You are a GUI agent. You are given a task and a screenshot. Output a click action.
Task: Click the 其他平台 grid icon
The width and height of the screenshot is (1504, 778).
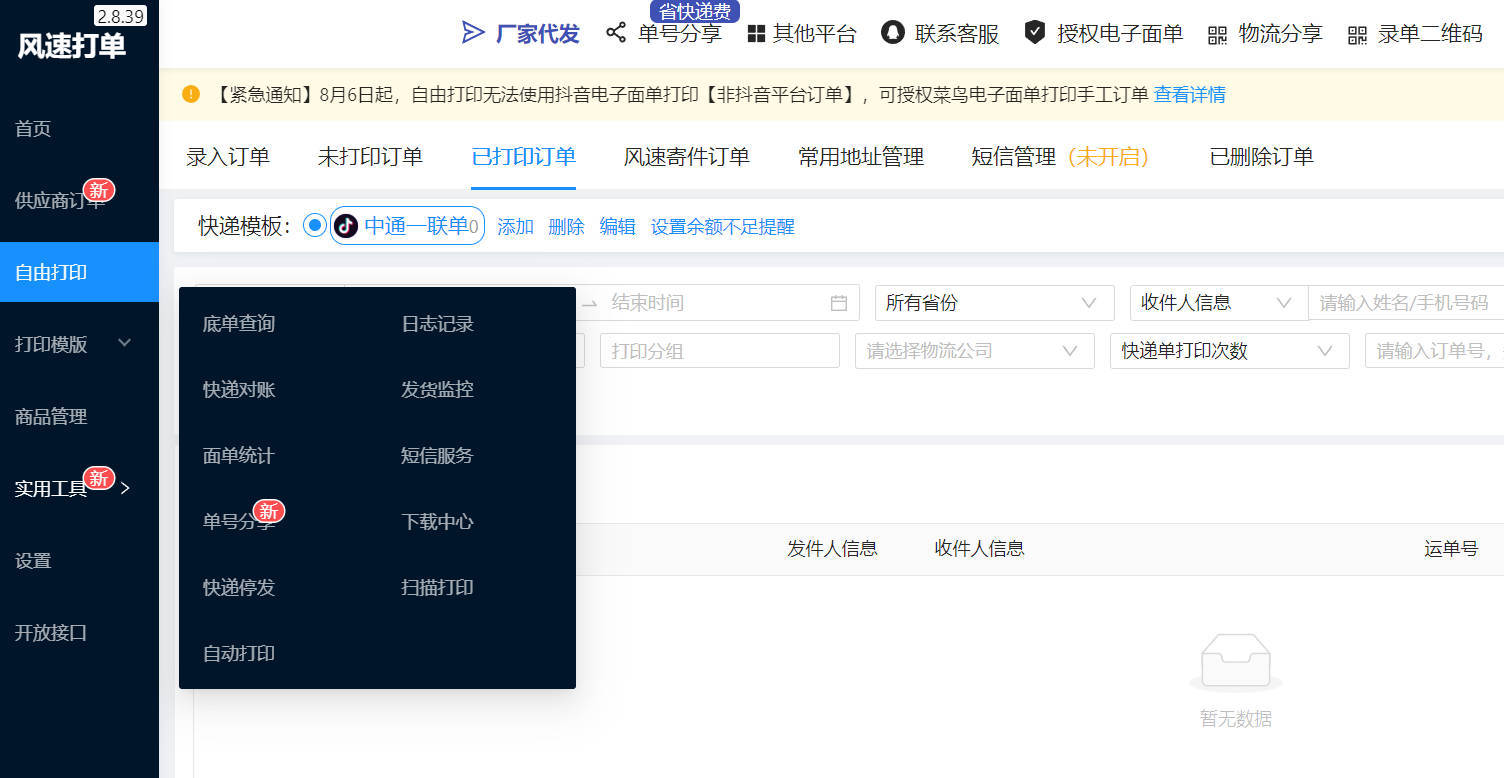tap(756, 34)
